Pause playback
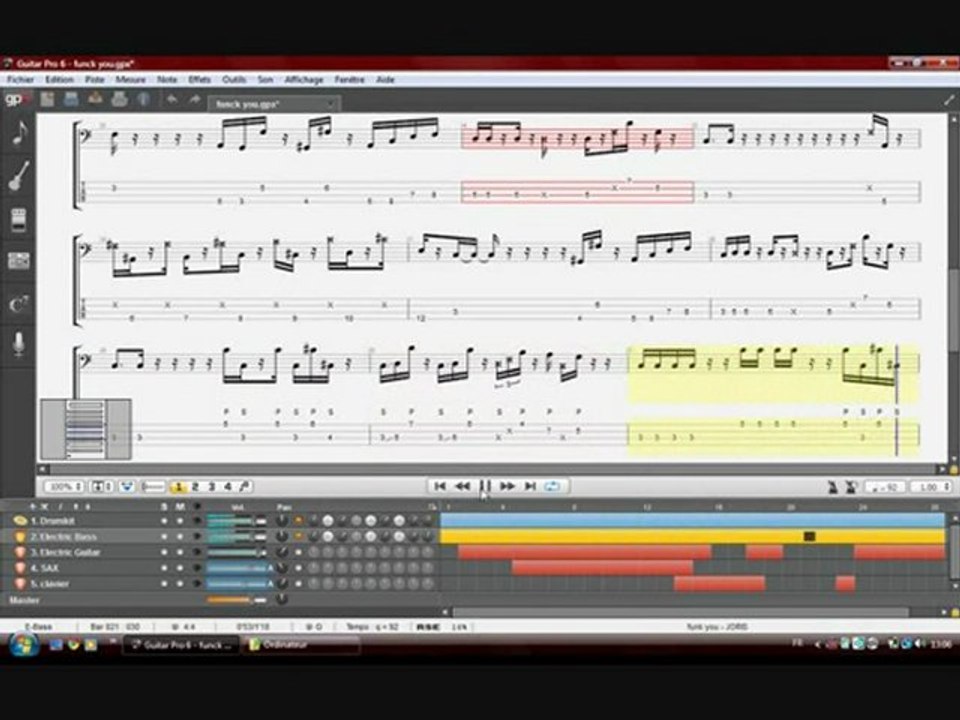This screenshot has height=720, width=960. click(485, 486)
